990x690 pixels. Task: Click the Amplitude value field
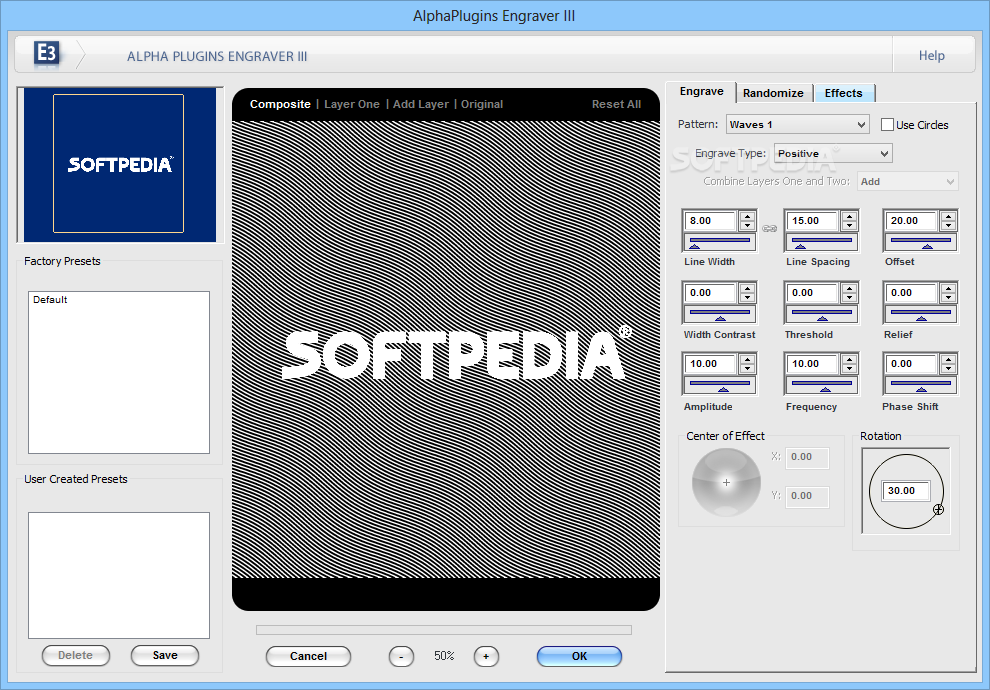coord(711,364)
